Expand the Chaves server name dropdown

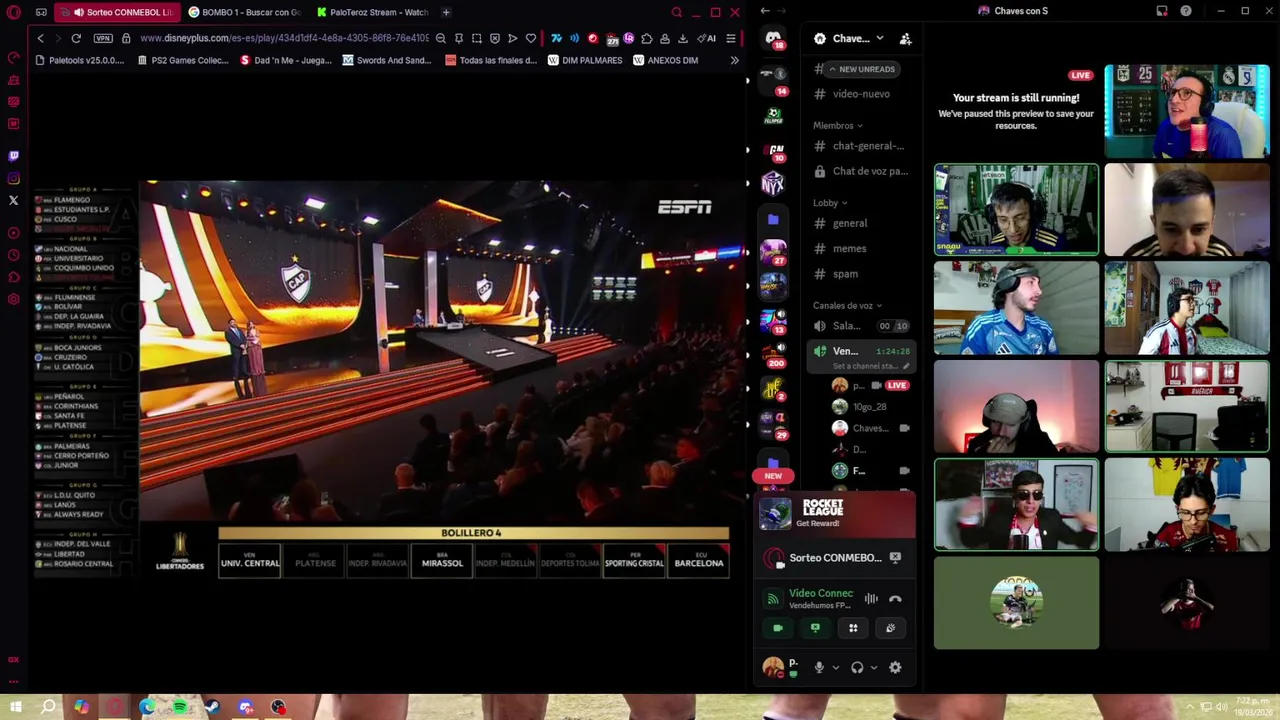coord(879,38)
